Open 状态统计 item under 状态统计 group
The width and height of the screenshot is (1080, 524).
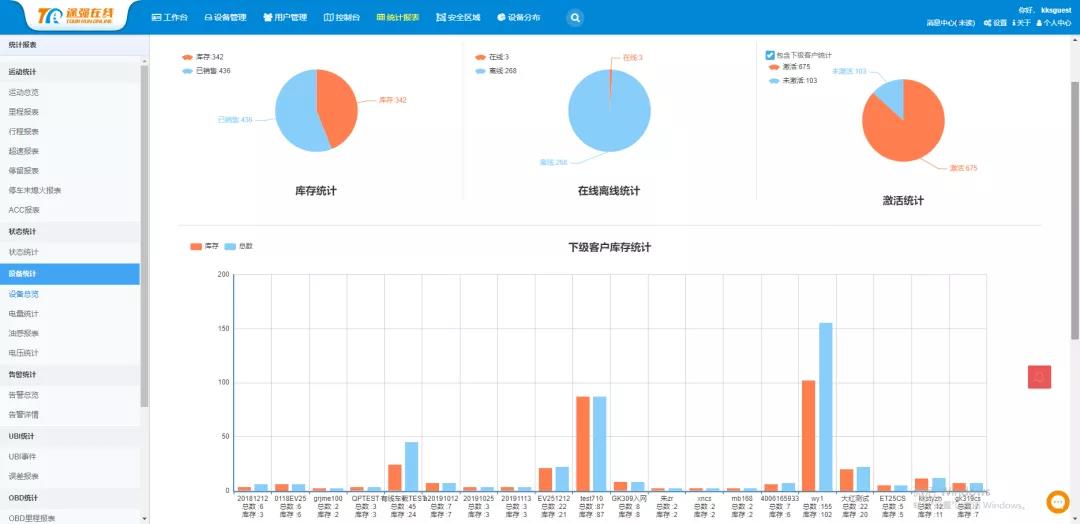pyautogui.click(x=23, y=252)
